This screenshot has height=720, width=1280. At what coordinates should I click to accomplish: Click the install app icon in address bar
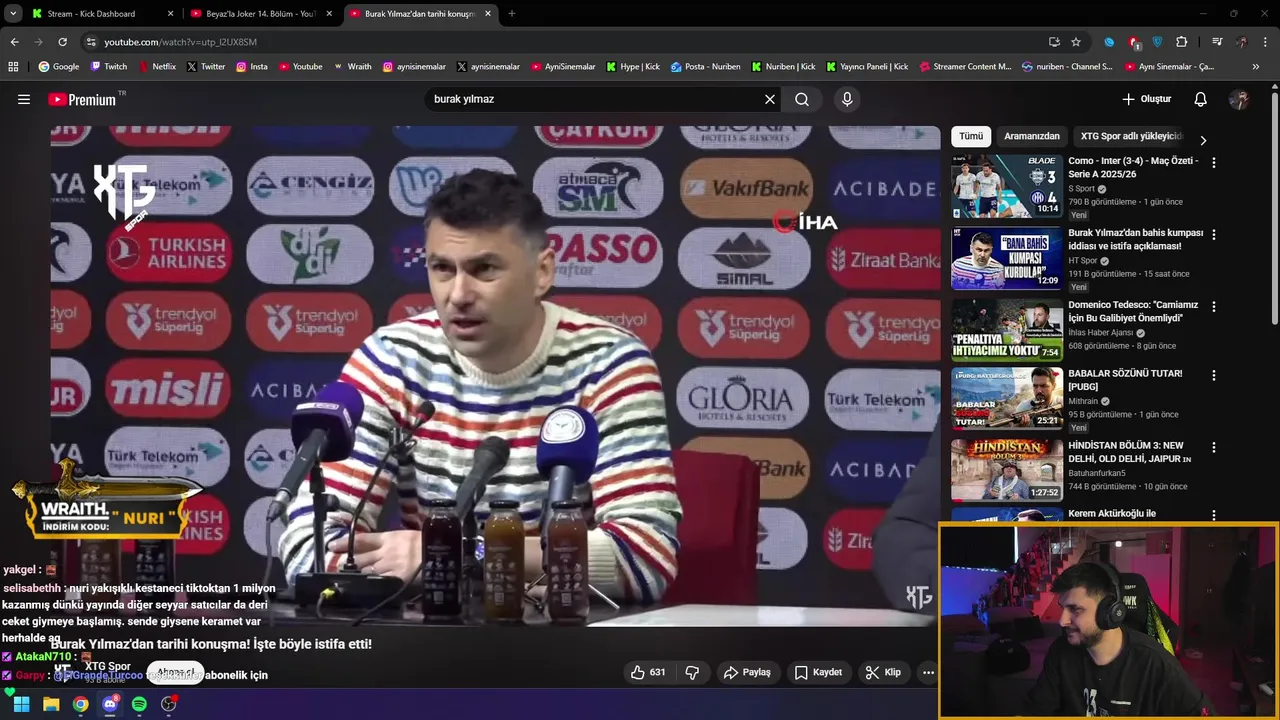(1054, 42)
